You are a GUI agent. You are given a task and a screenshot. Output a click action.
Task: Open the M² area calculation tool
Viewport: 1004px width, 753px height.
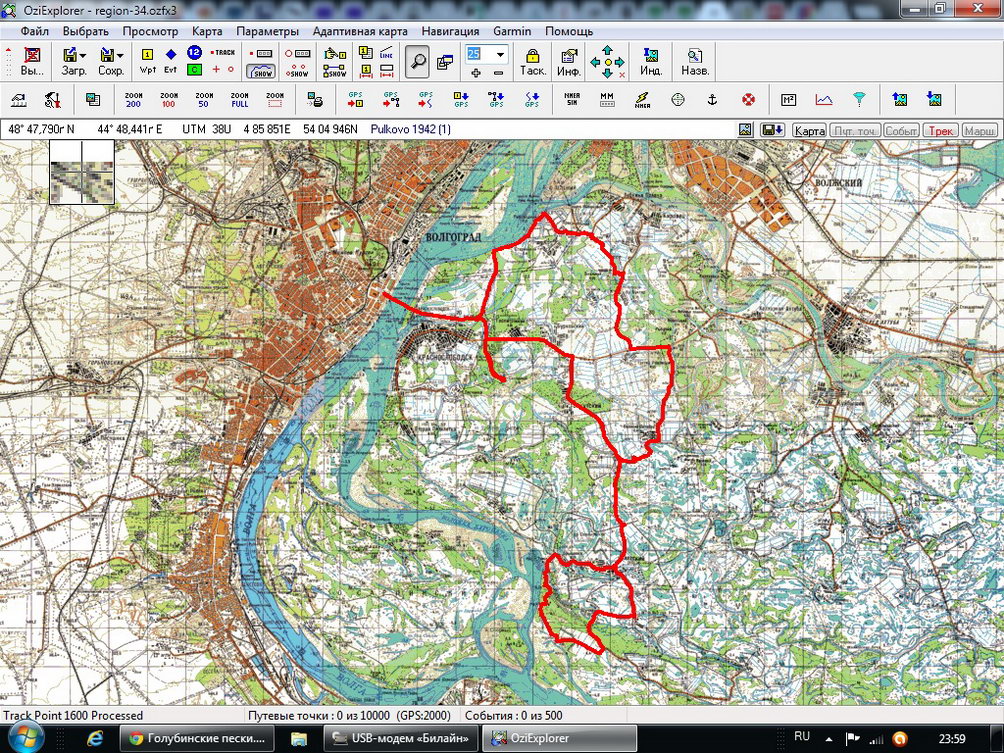click(788, 99)
